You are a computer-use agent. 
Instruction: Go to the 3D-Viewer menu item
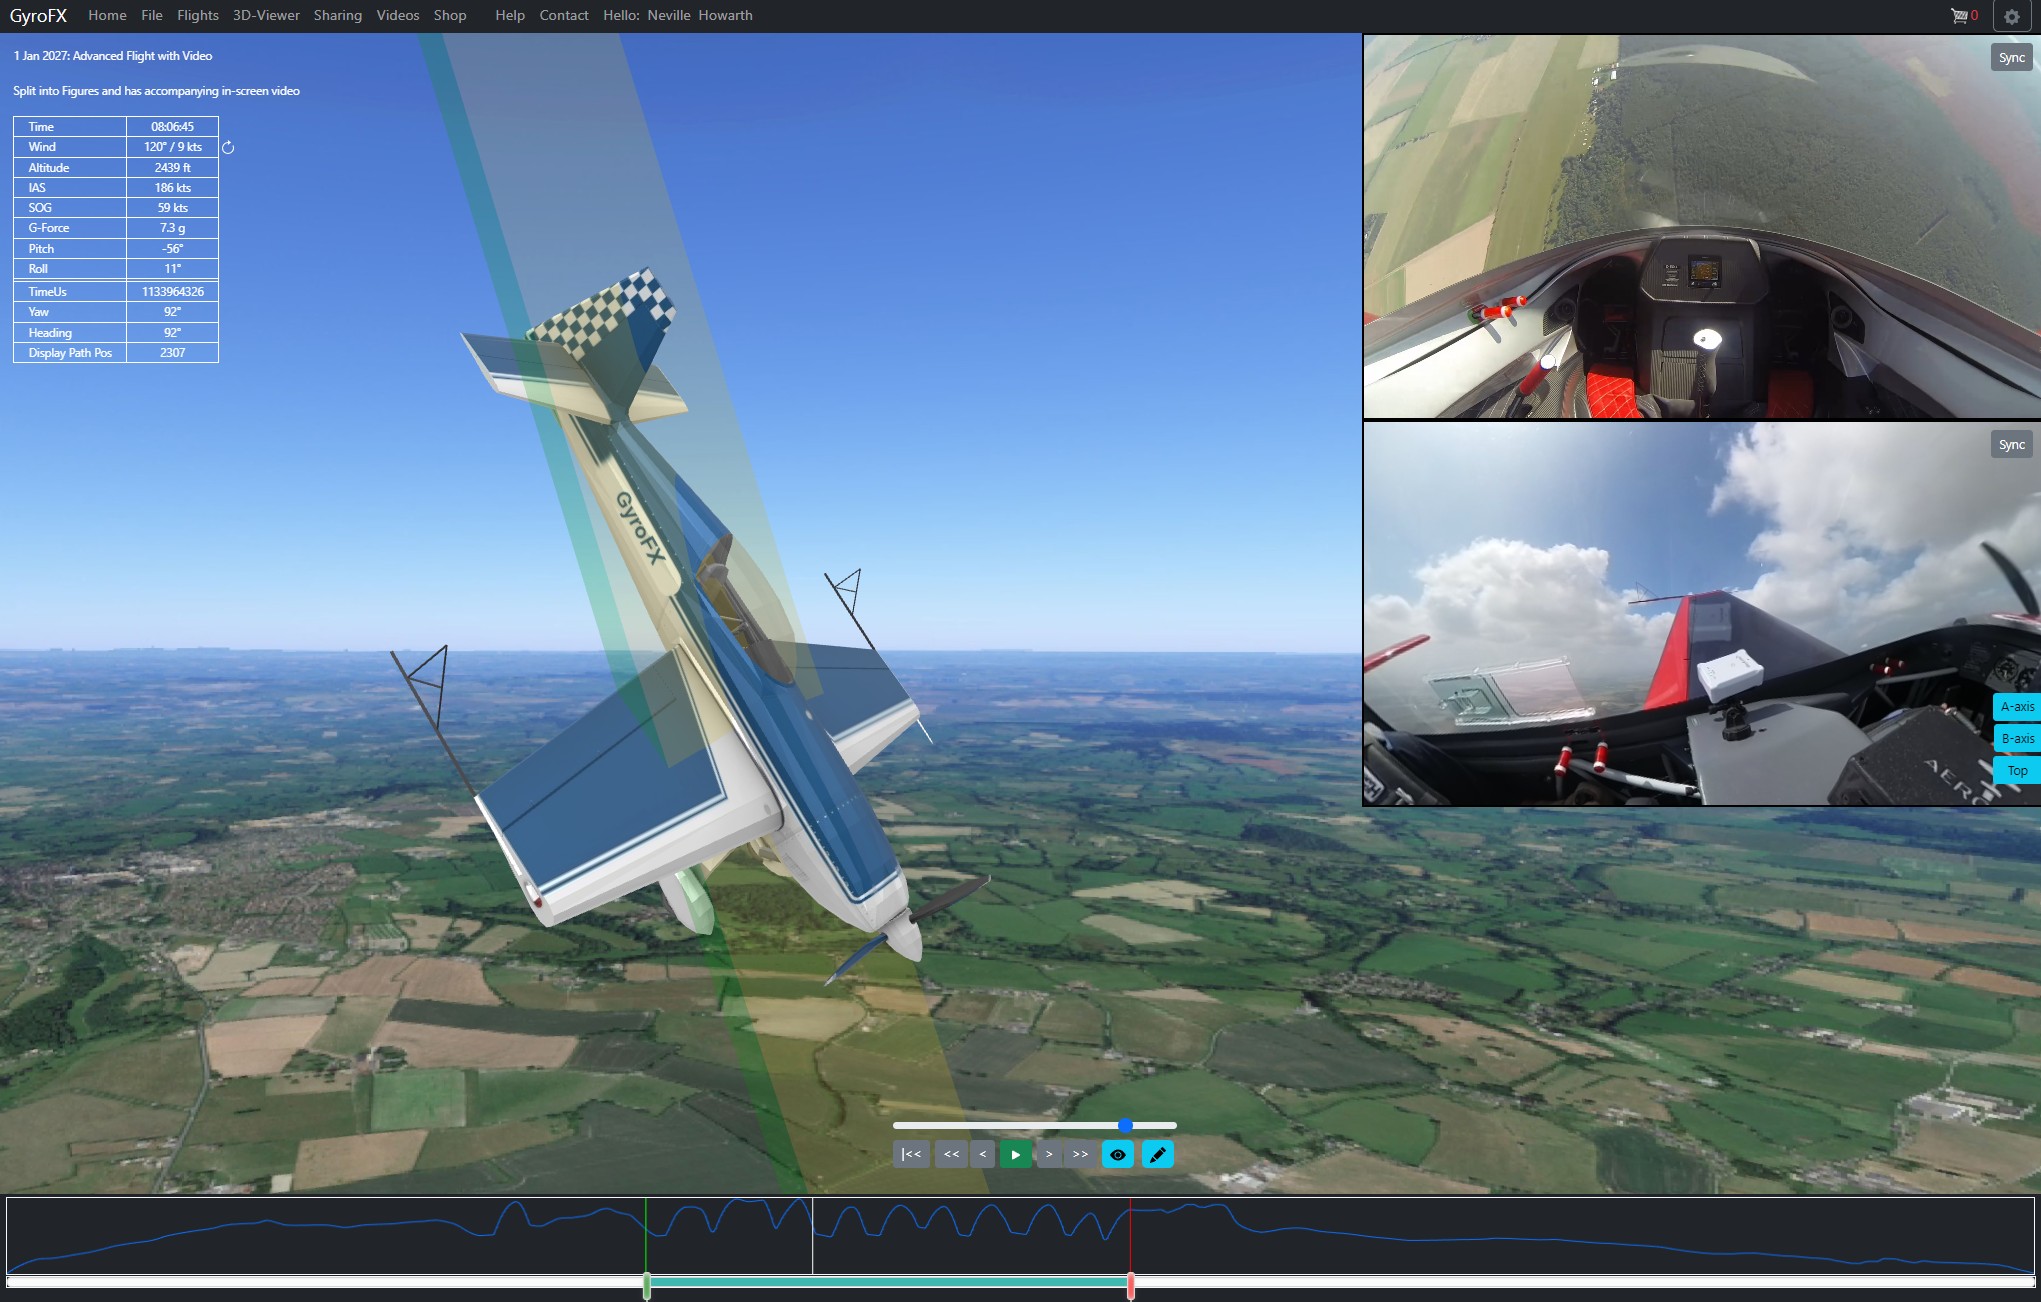266,16
